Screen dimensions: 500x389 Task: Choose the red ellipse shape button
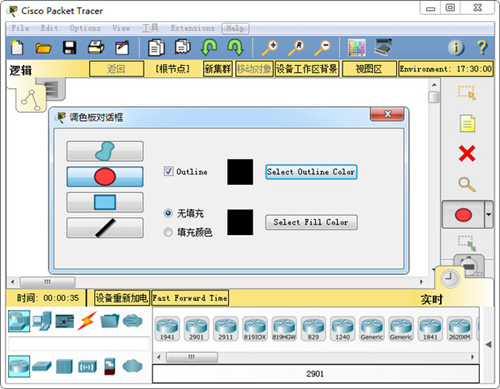tap(105, 177)
